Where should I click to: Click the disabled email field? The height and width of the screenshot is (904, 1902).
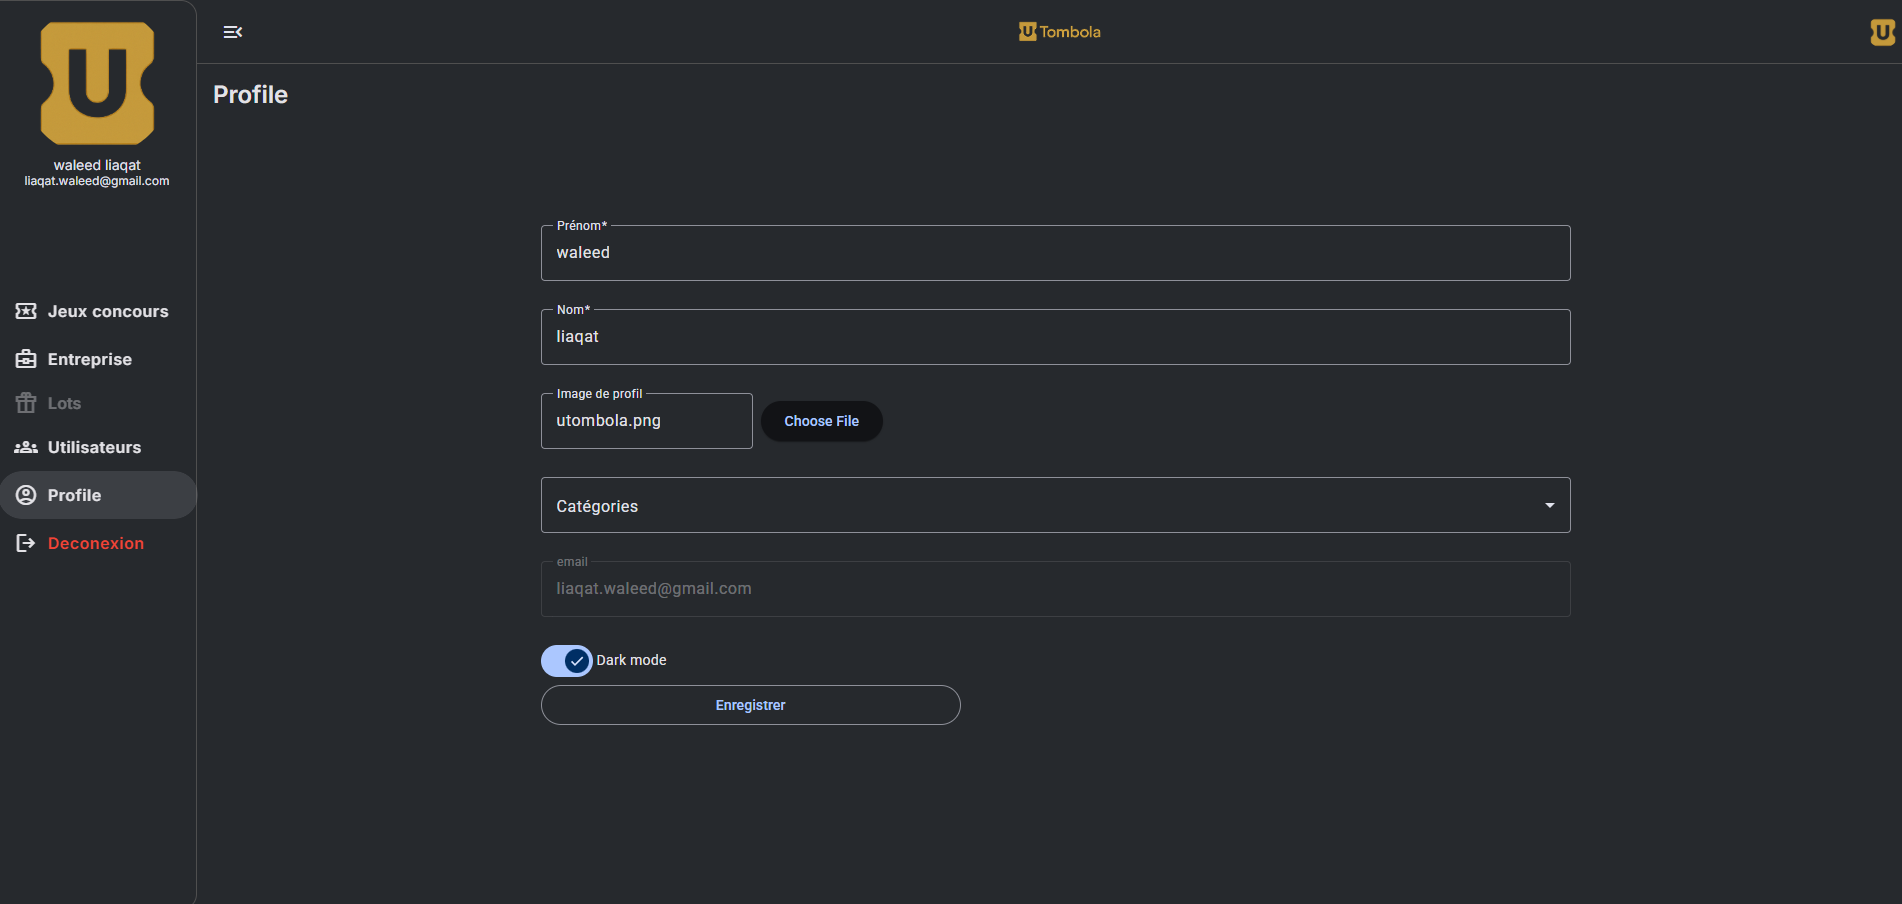click(x=1055, y=589)
